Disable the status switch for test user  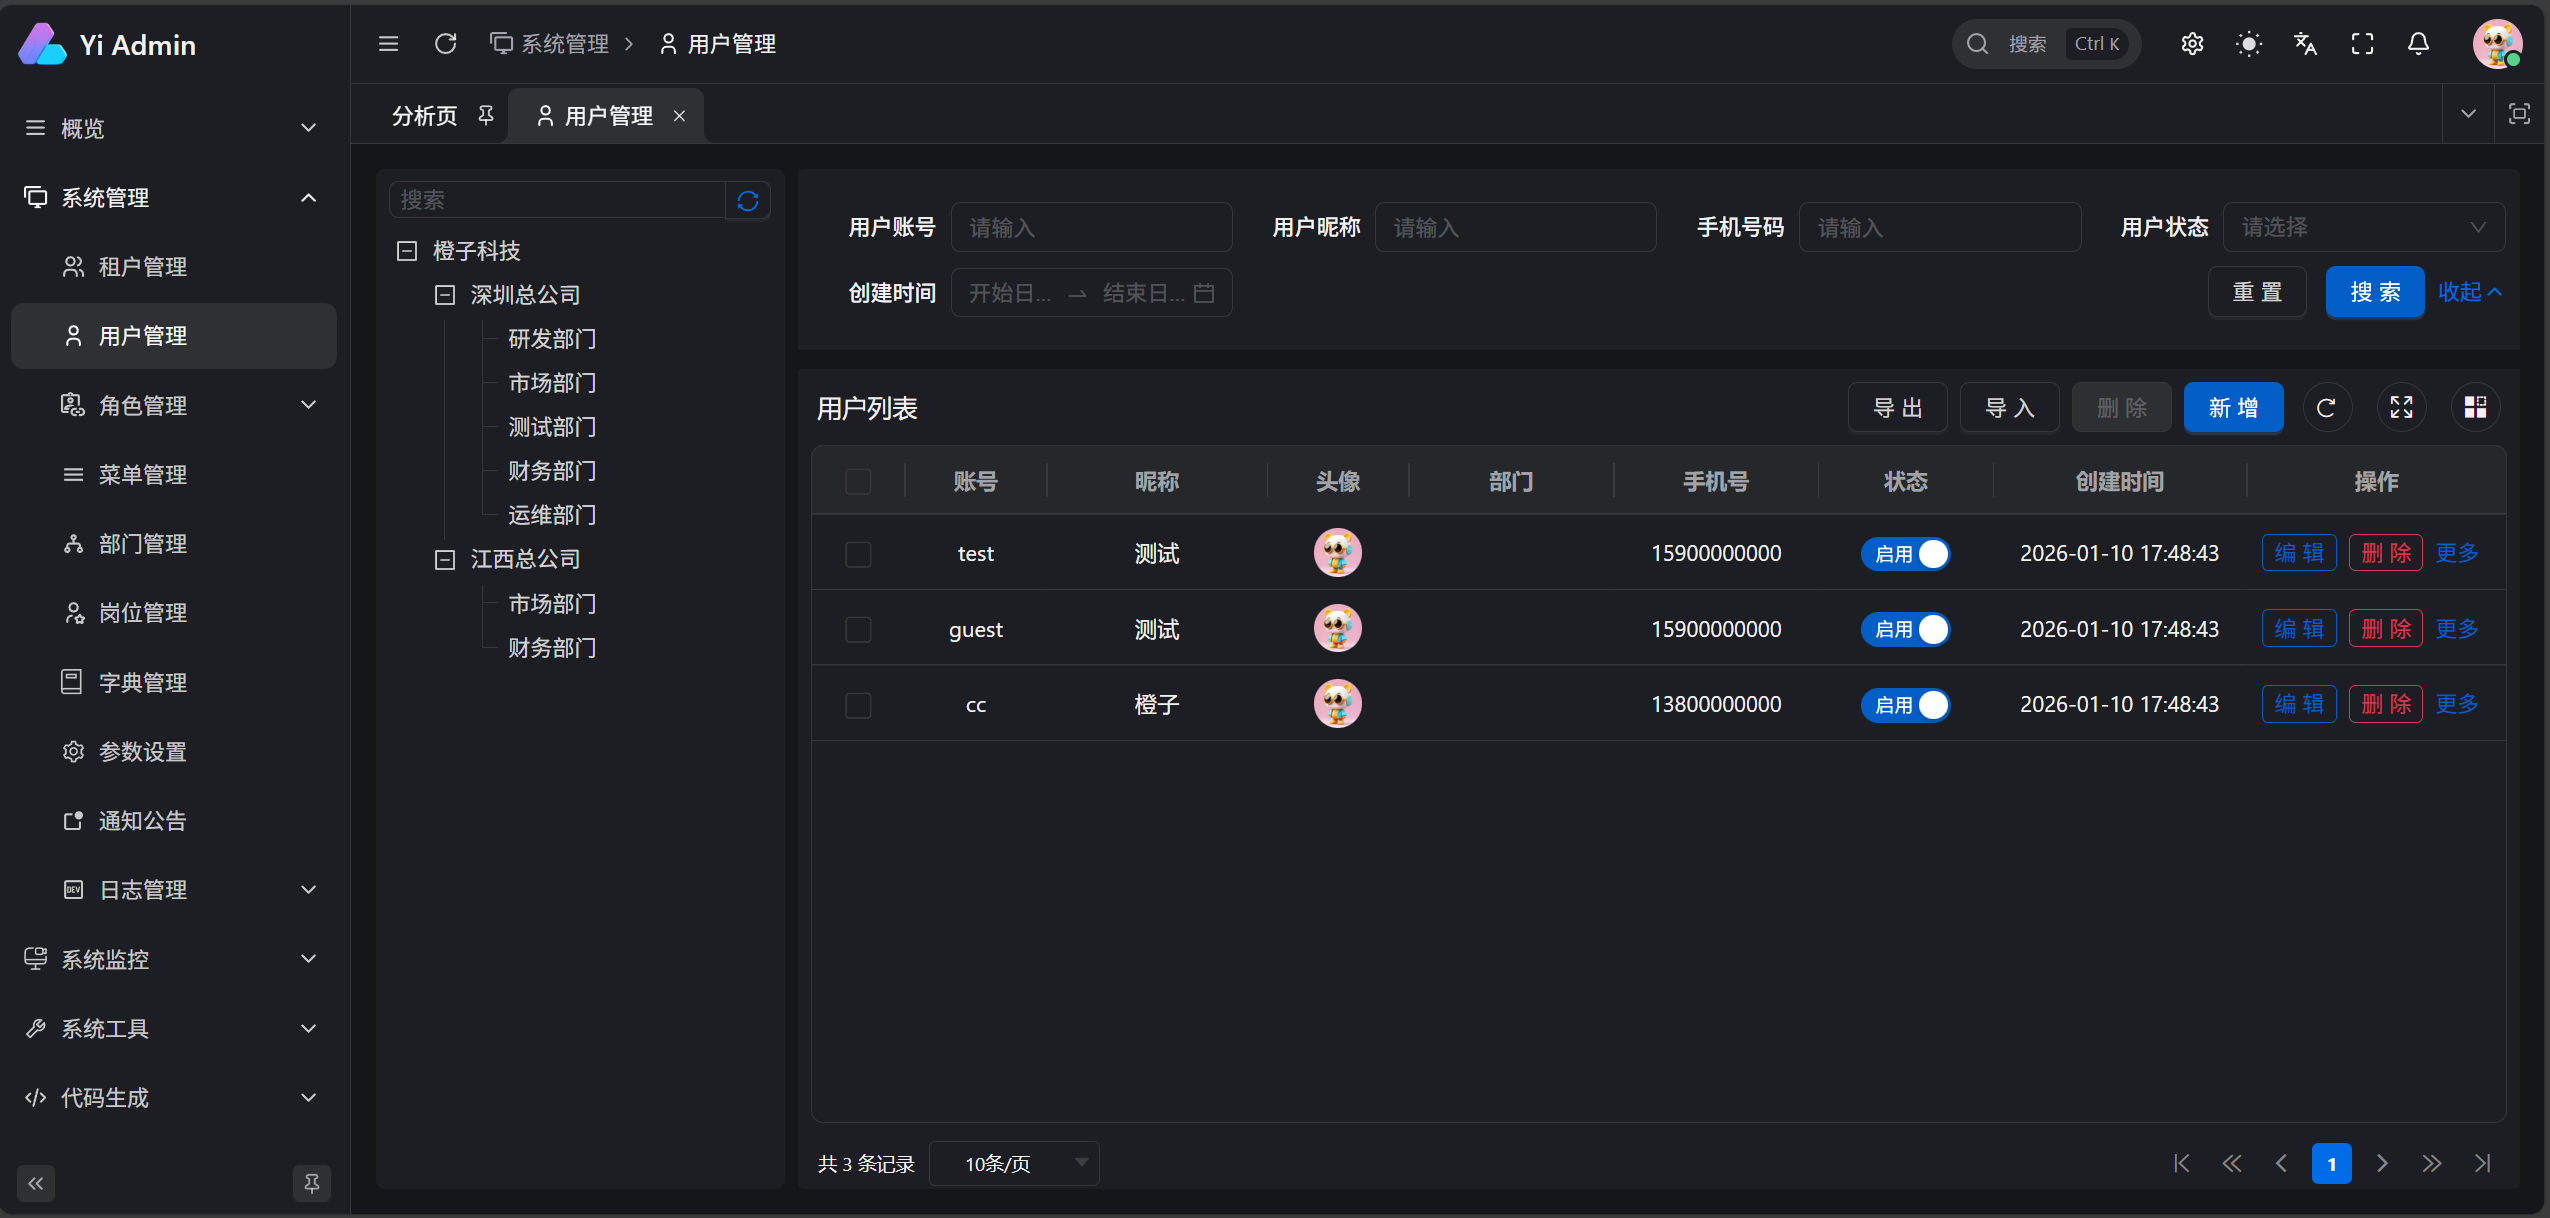pyautogui.click(x=1905, y=554)
